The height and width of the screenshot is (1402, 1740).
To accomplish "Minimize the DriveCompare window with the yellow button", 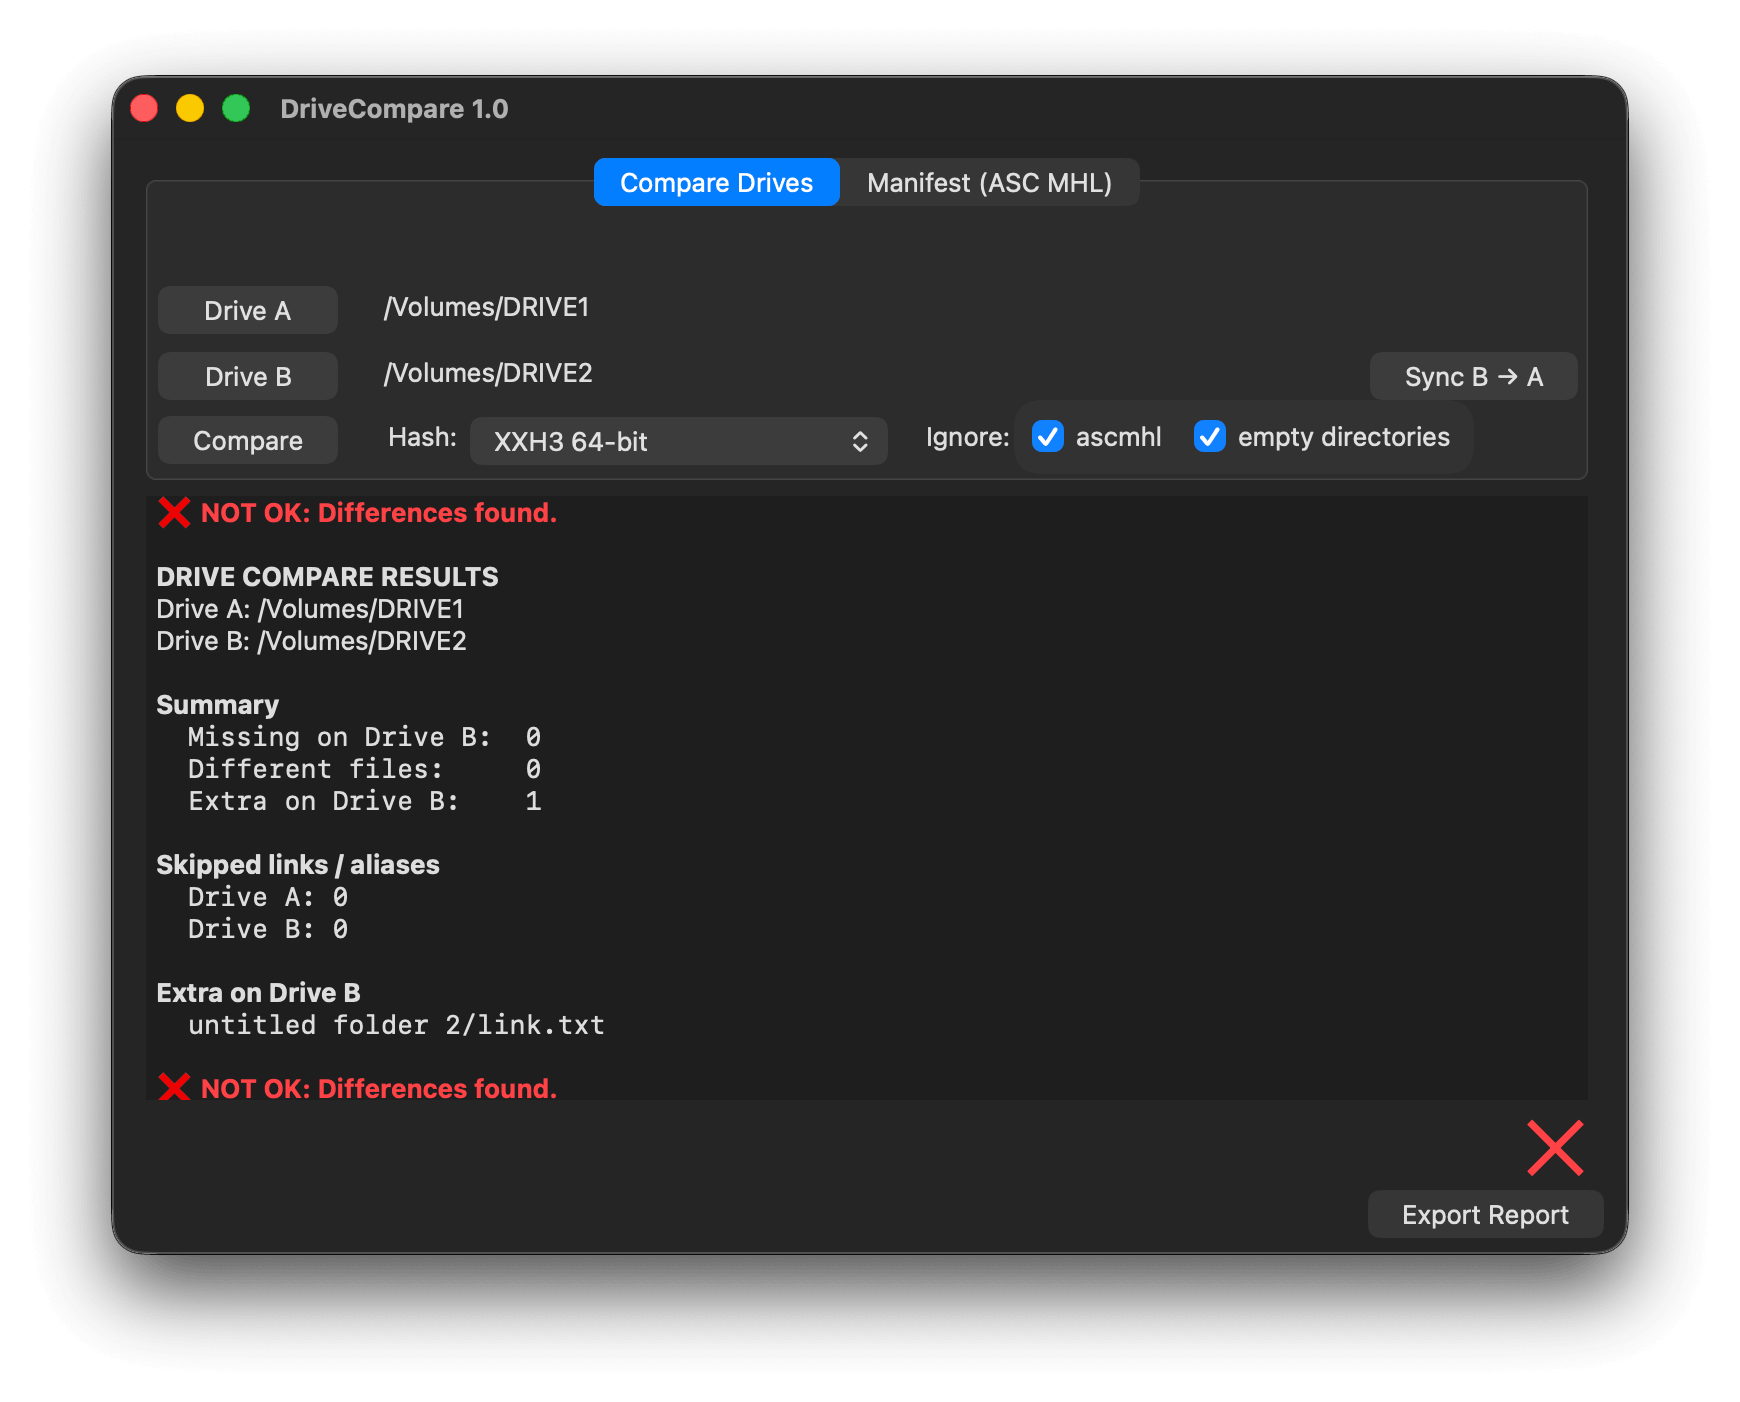I will pos(190,108).
